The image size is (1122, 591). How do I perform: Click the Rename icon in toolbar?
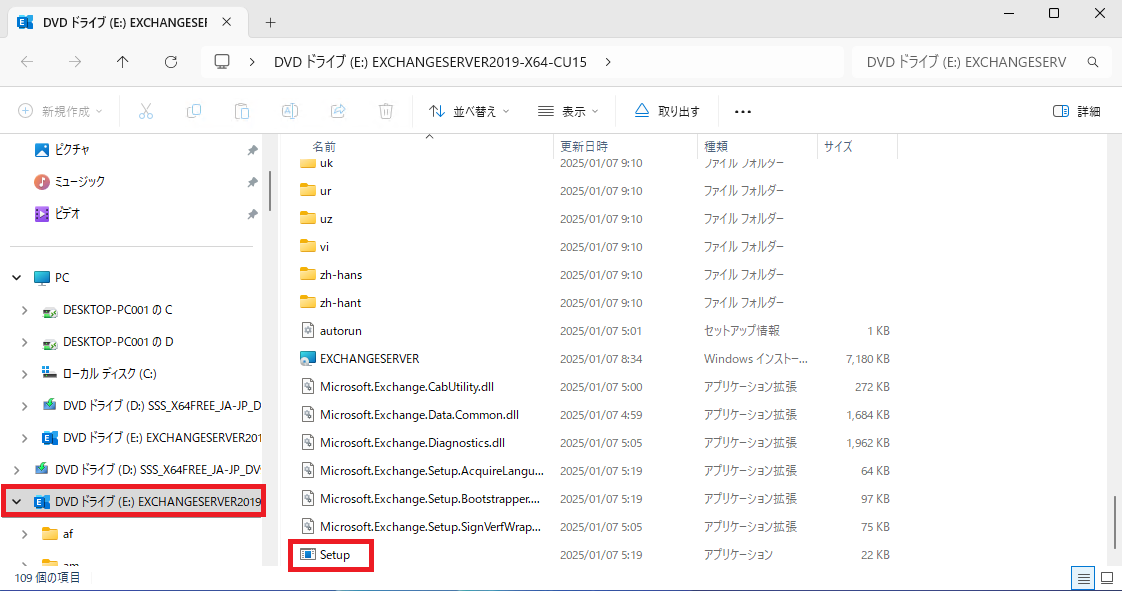pos(290,111)
